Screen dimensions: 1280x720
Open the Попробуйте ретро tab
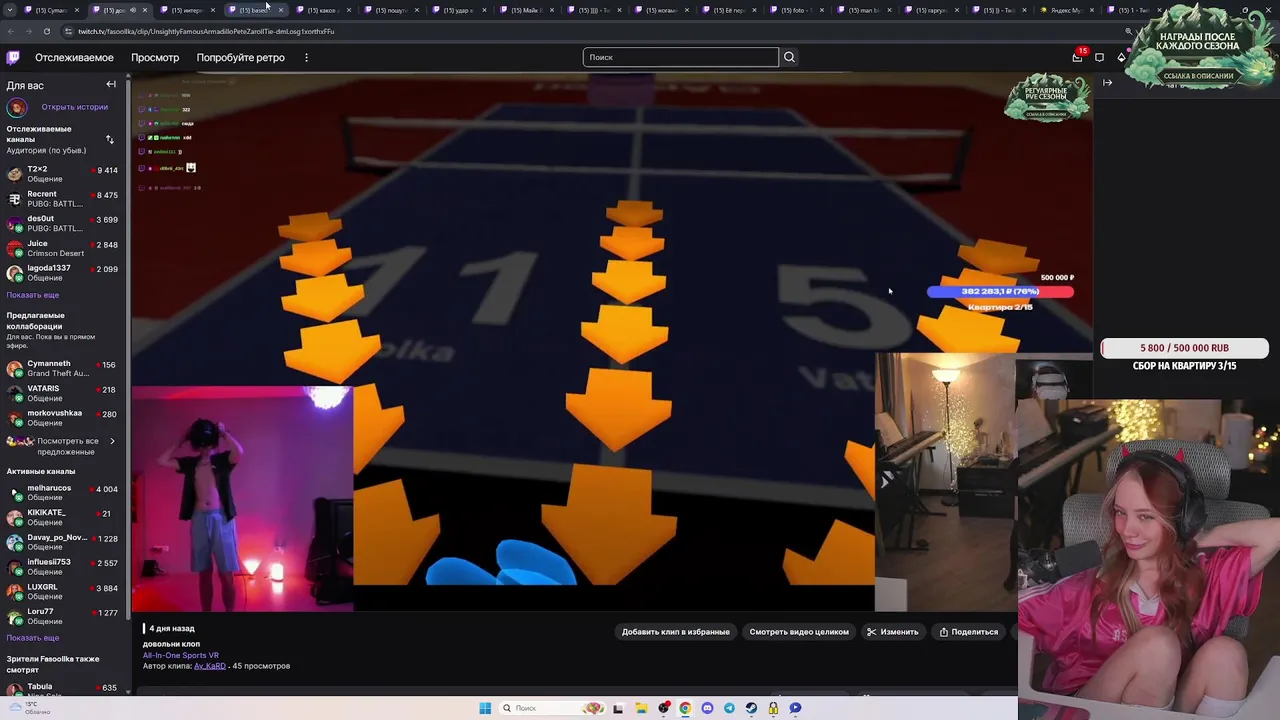pos(240,57)
